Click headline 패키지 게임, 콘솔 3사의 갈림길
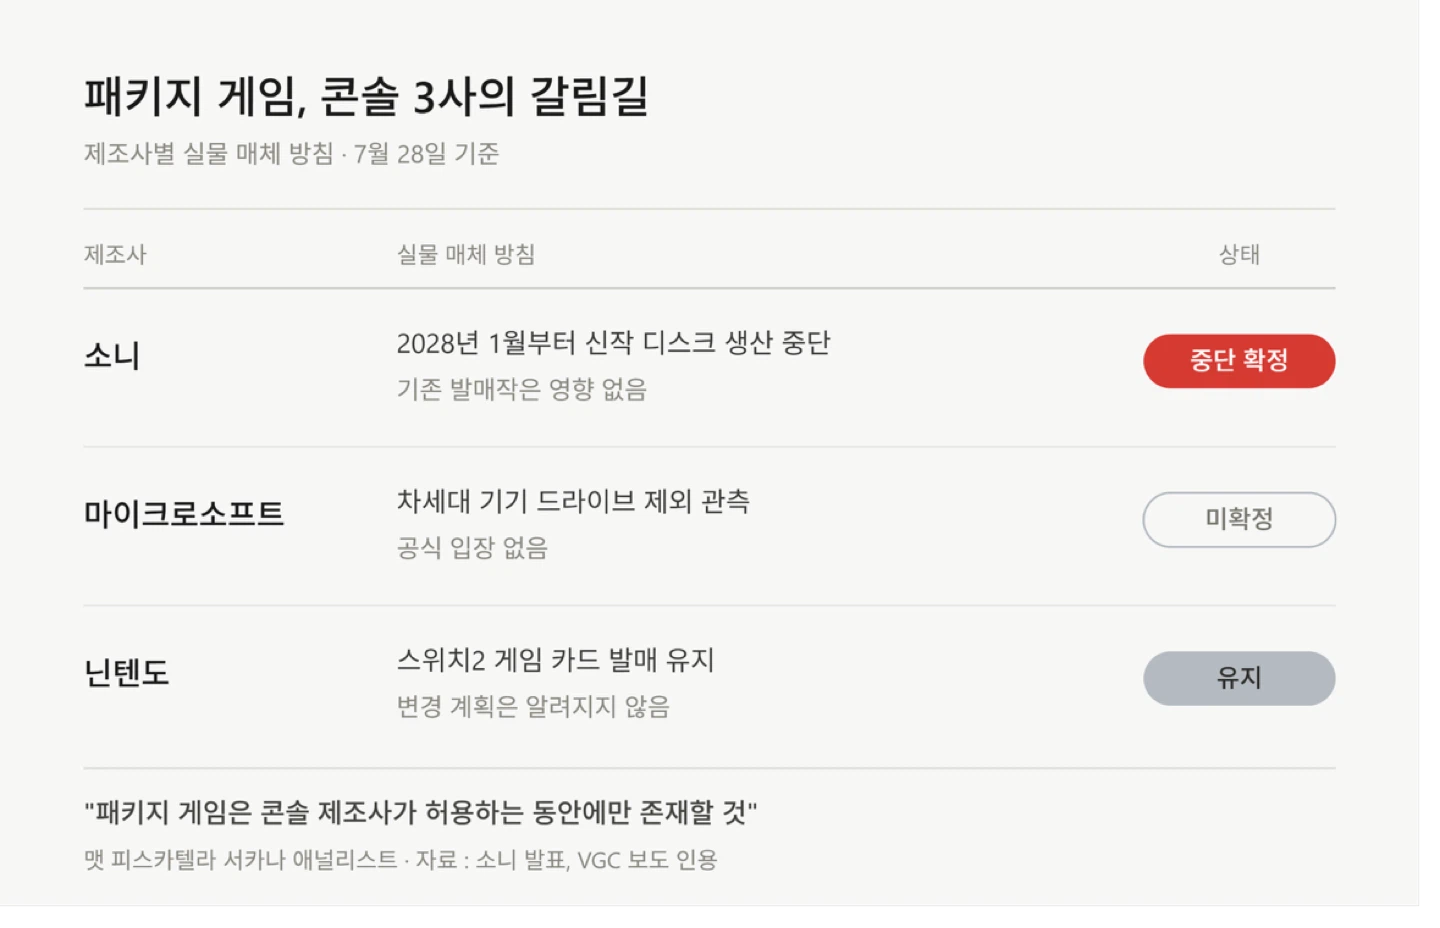This screenshot has height=928, width=1440. pyautogui.click(x=367, y=97)
